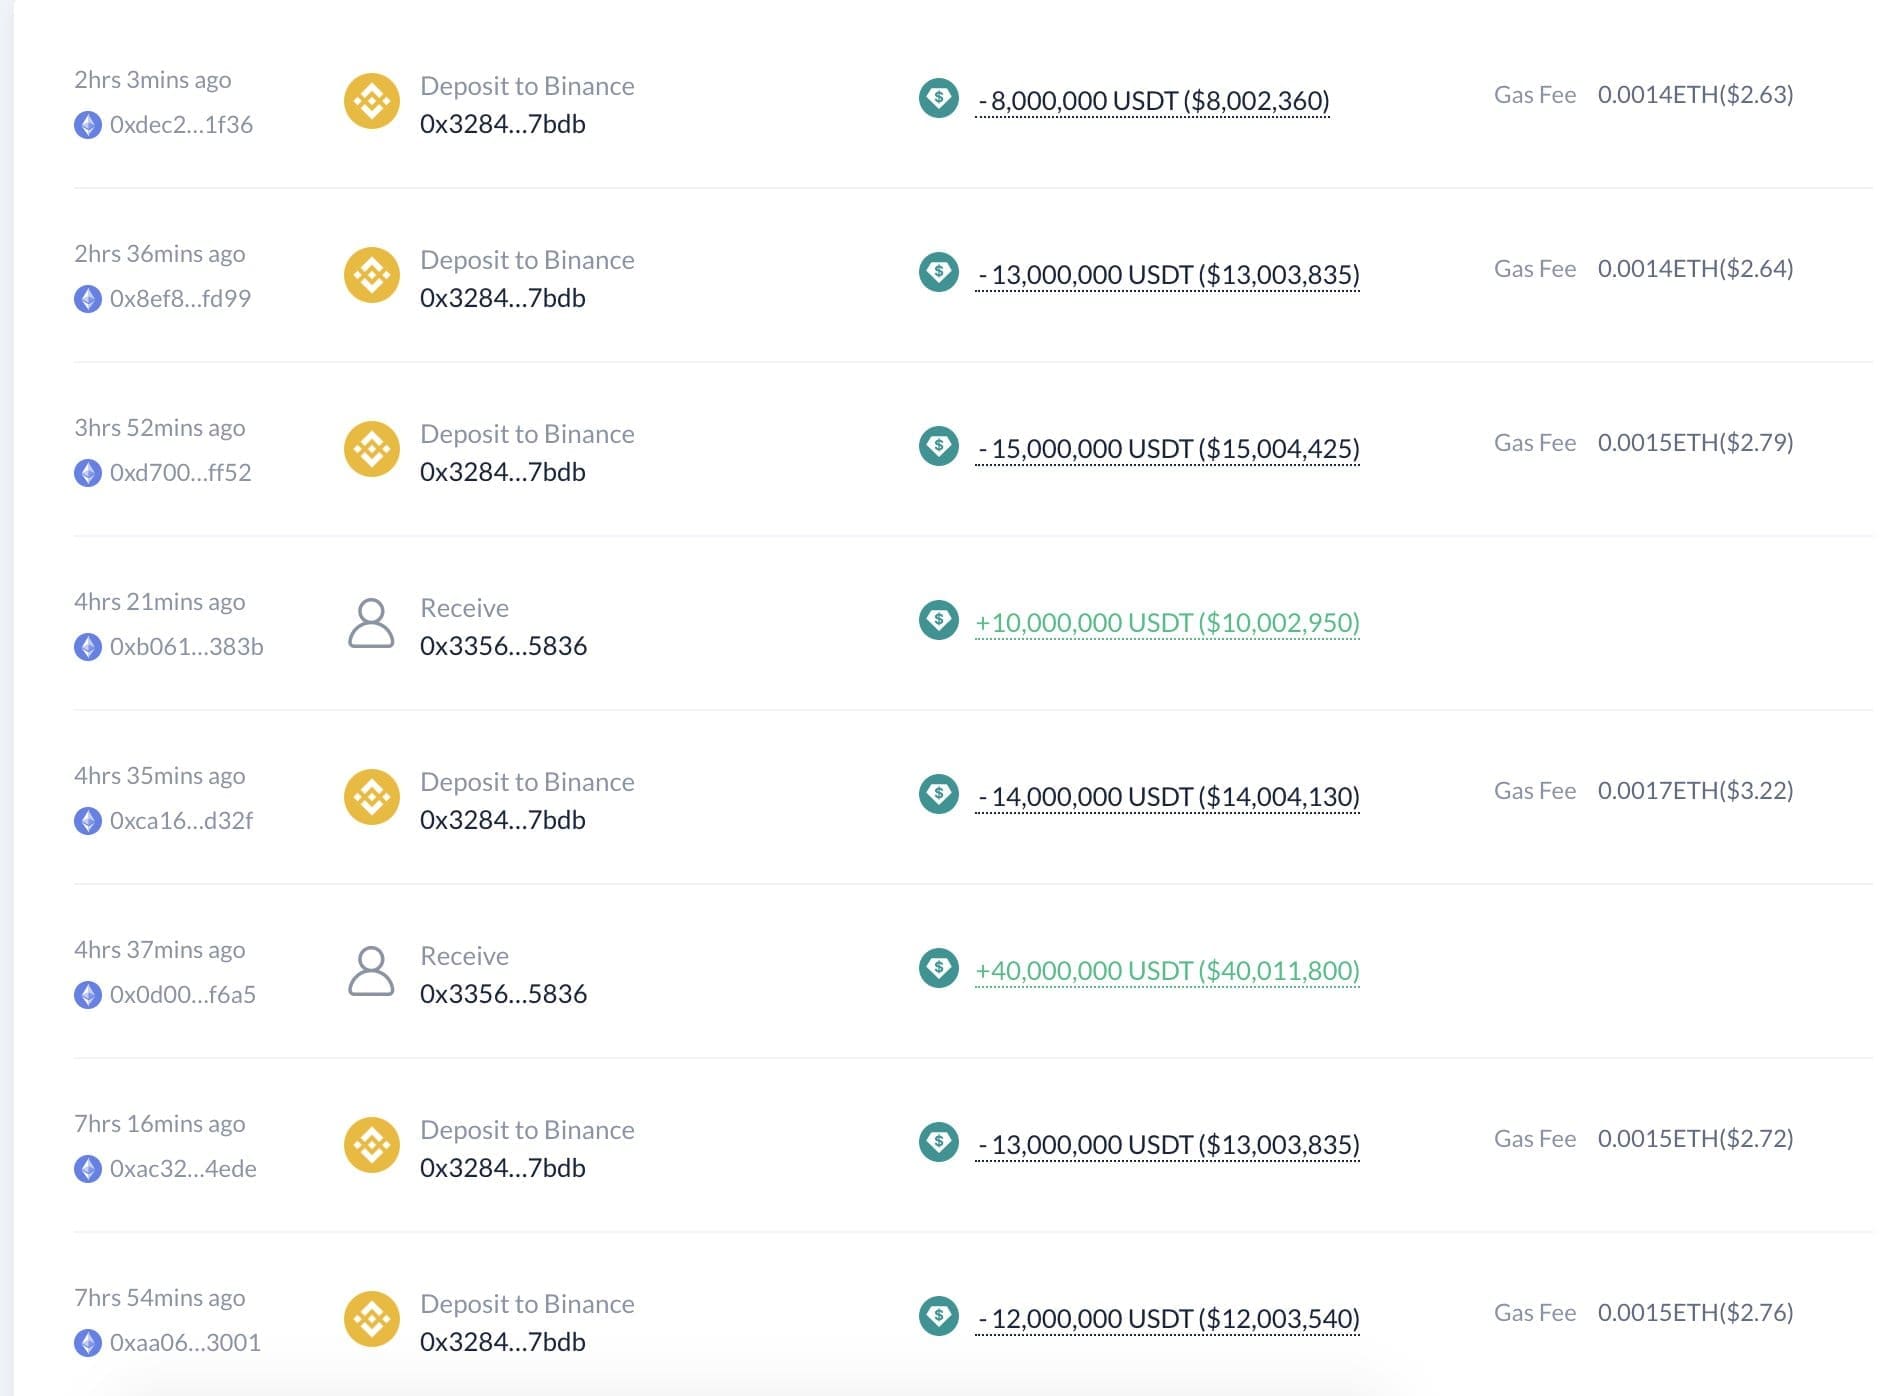Image resolution: width=1886 pixels, height=1396 pixels.
Task: Click USDT token icon beside -12,000,000 USDT
Action: coord(939,1316)
